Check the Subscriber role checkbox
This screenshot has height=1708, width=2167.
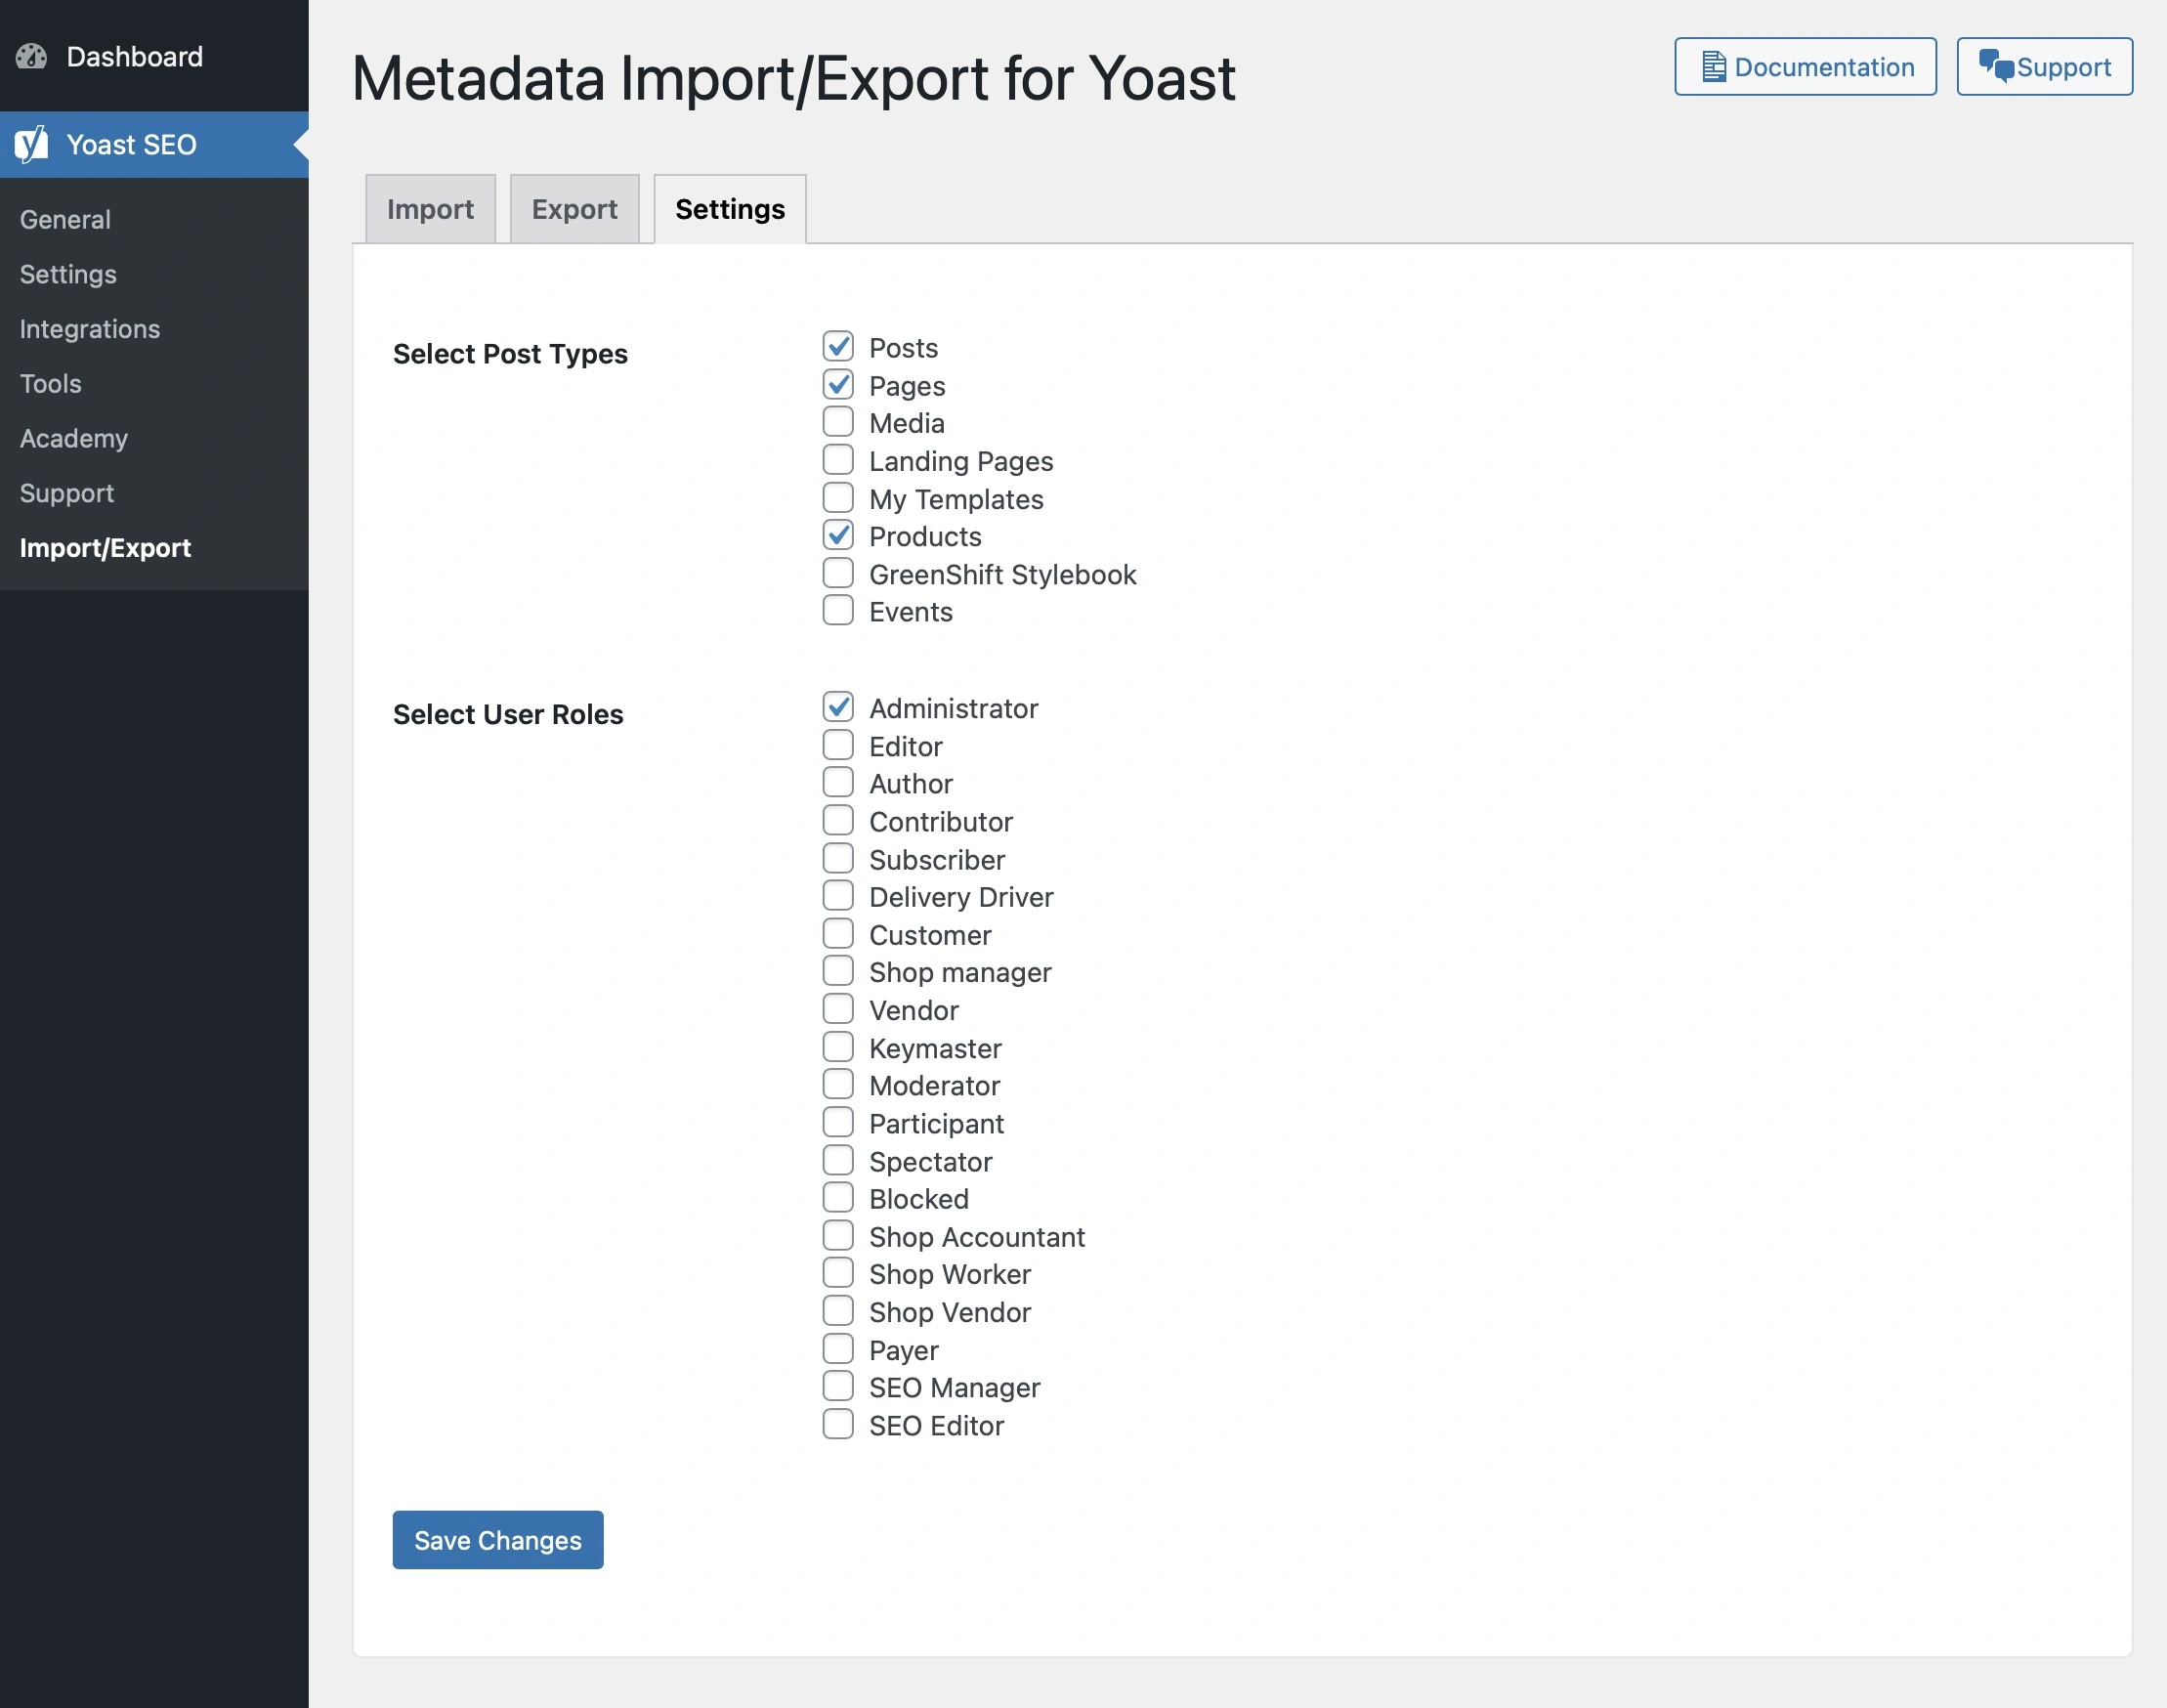[x=838, y=857]
